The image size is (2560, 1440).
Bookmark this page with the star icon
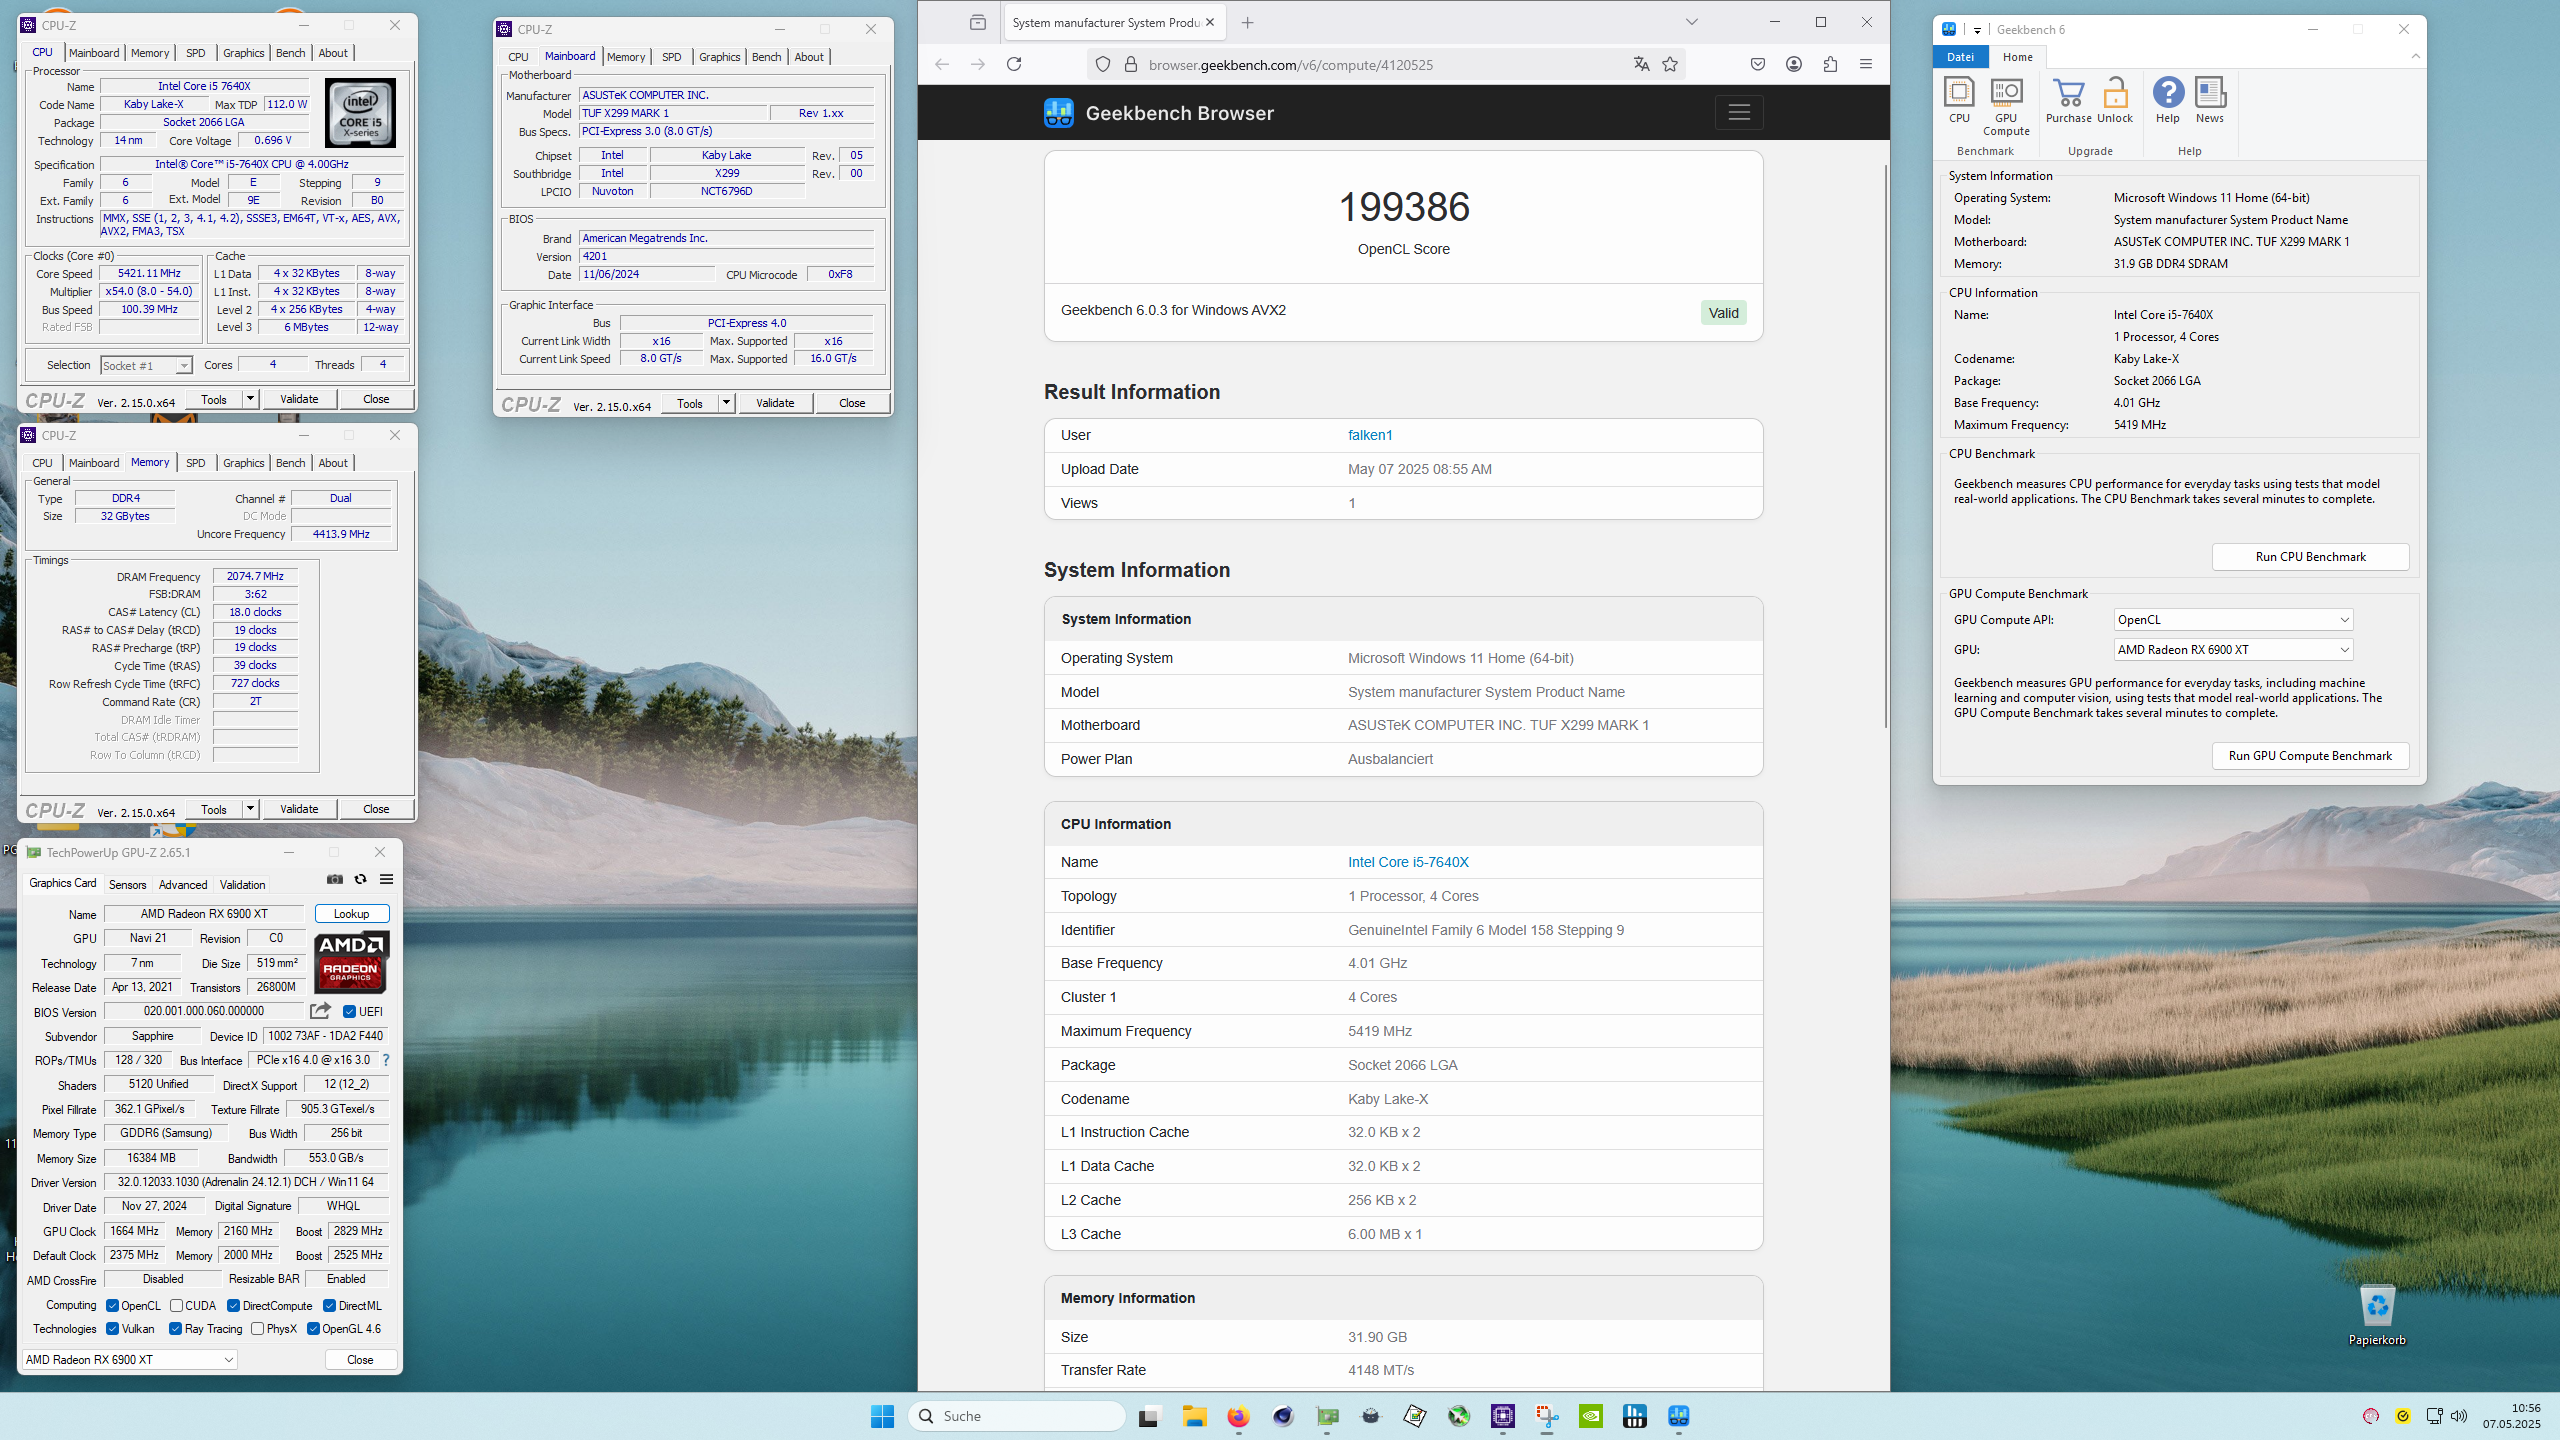(x=1670, y=64)
